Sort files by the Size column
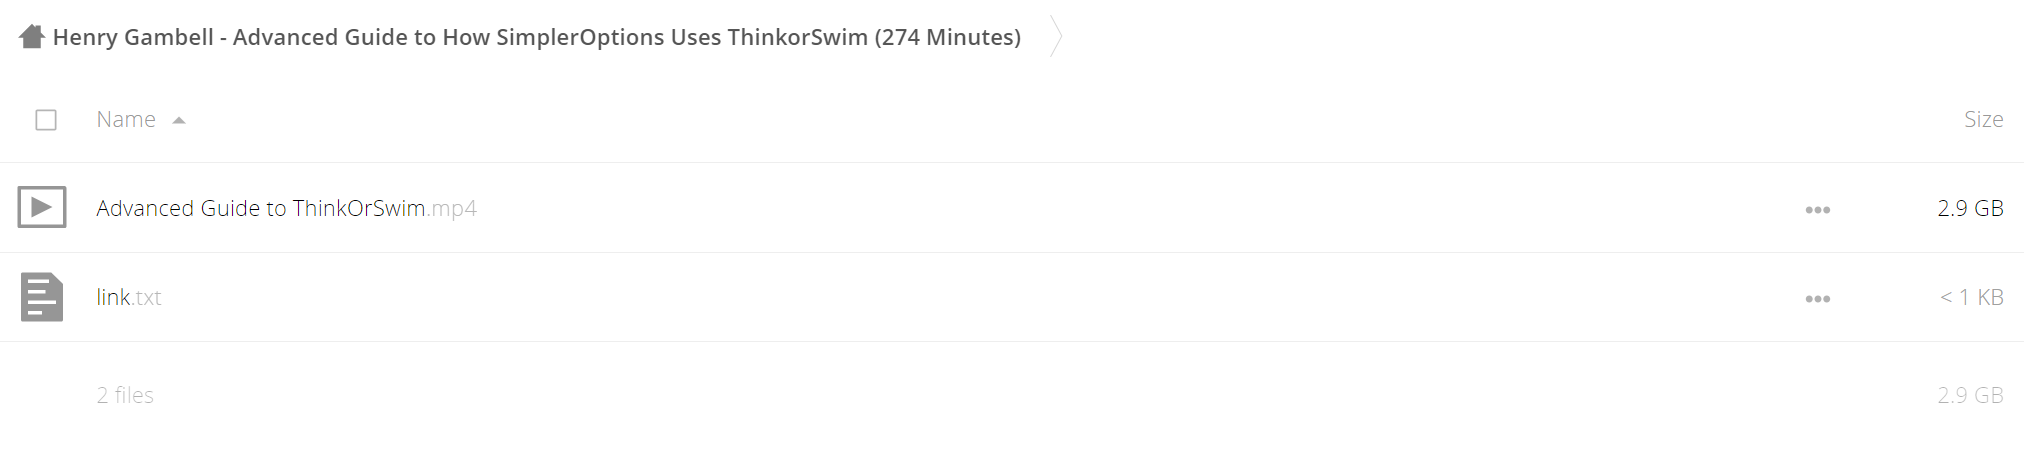This screenshot has width=2024, height=453. point(1983,119)
